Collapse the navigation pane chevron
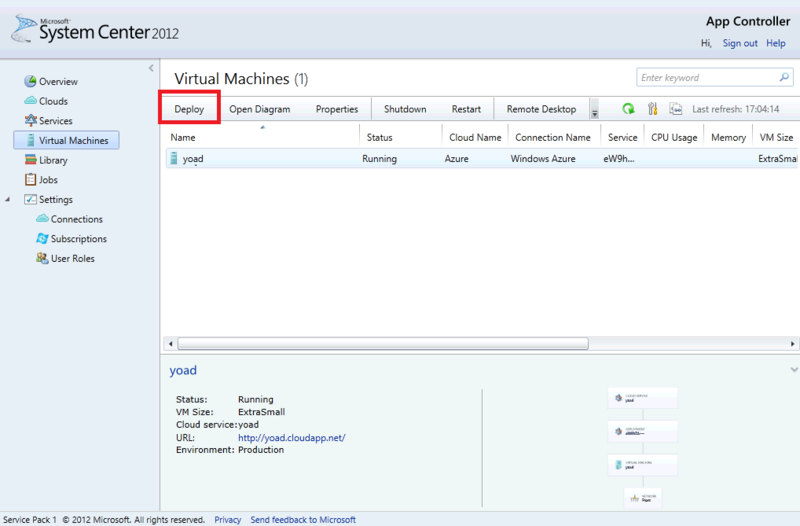The image size is (800, 526). (x=151, y=68)
